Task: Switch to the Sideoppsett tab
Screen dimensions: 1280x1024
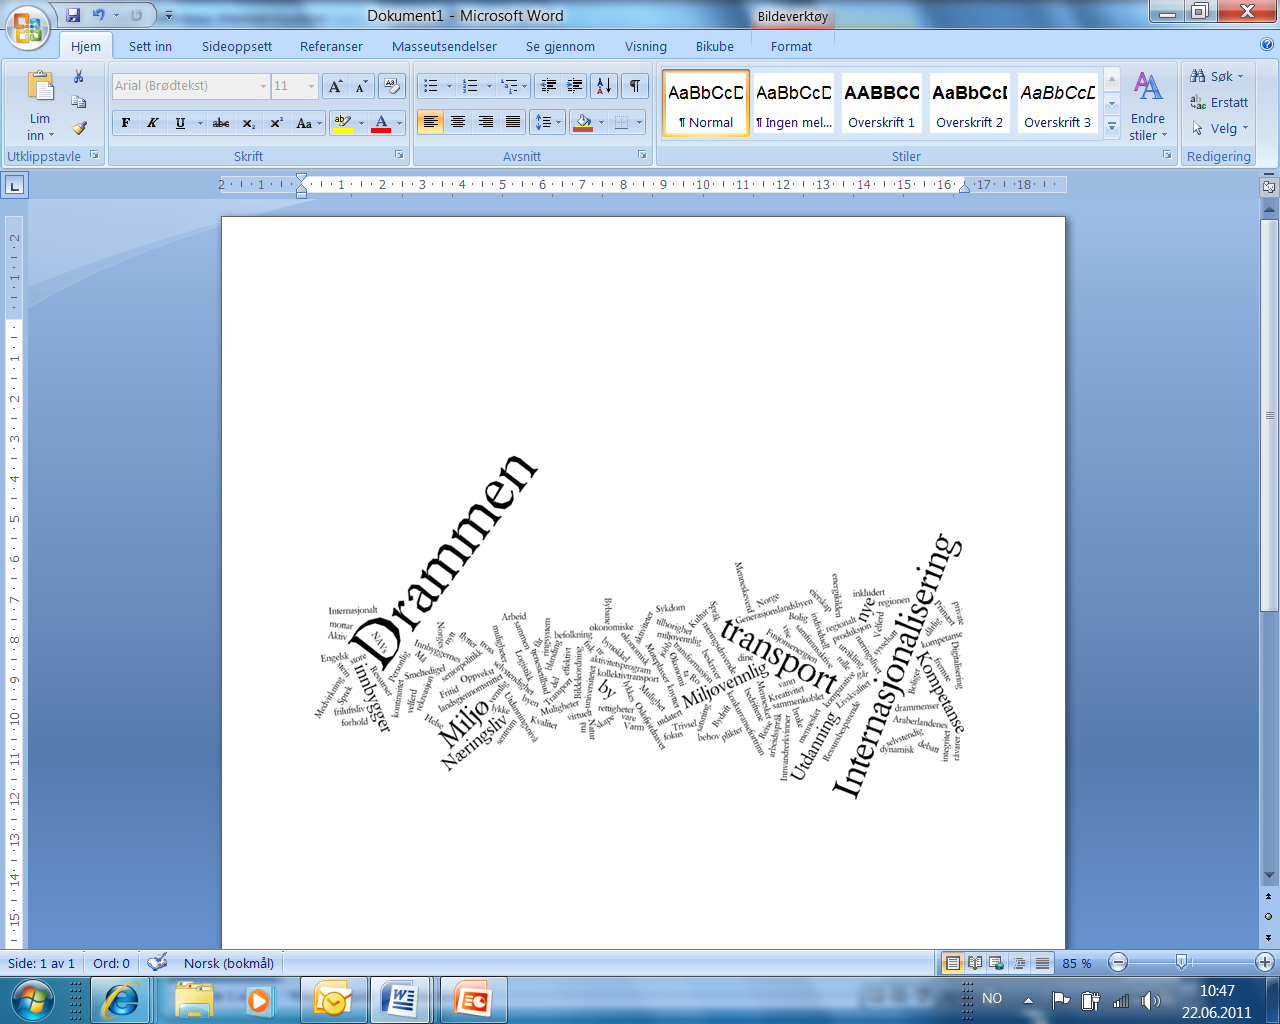Action: click(x=237, y=46)
